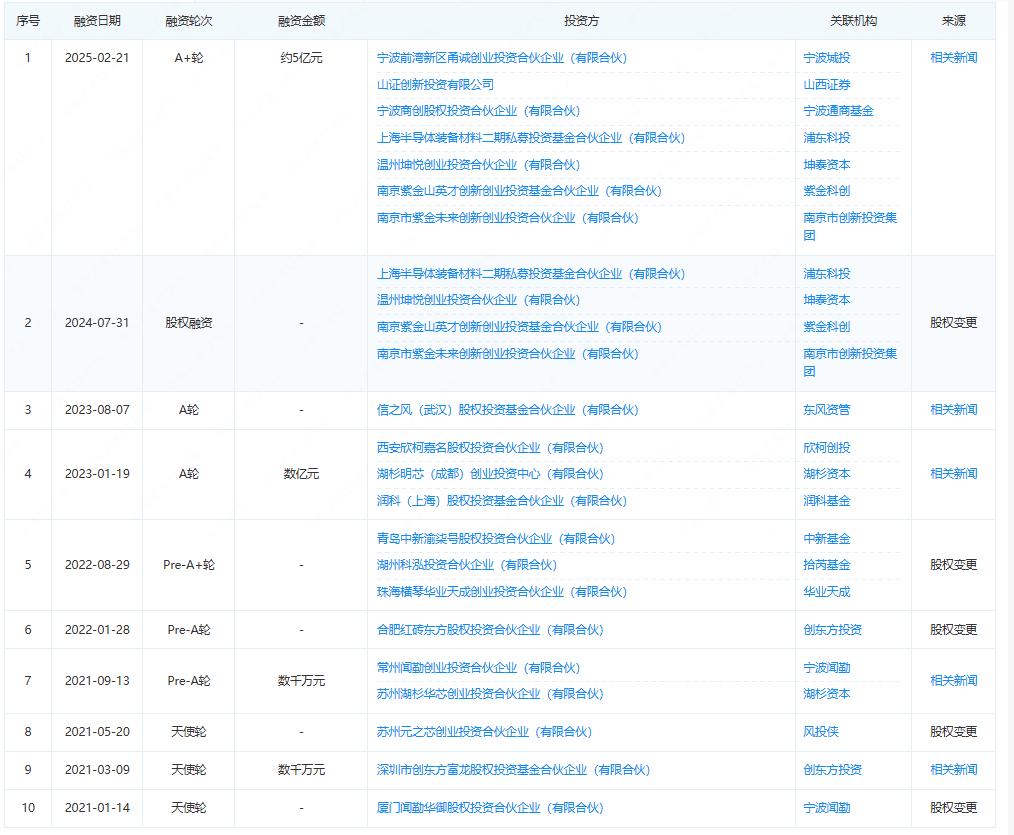
Task: Open affiliated institution 华业天成
Action: click(826, 592)
